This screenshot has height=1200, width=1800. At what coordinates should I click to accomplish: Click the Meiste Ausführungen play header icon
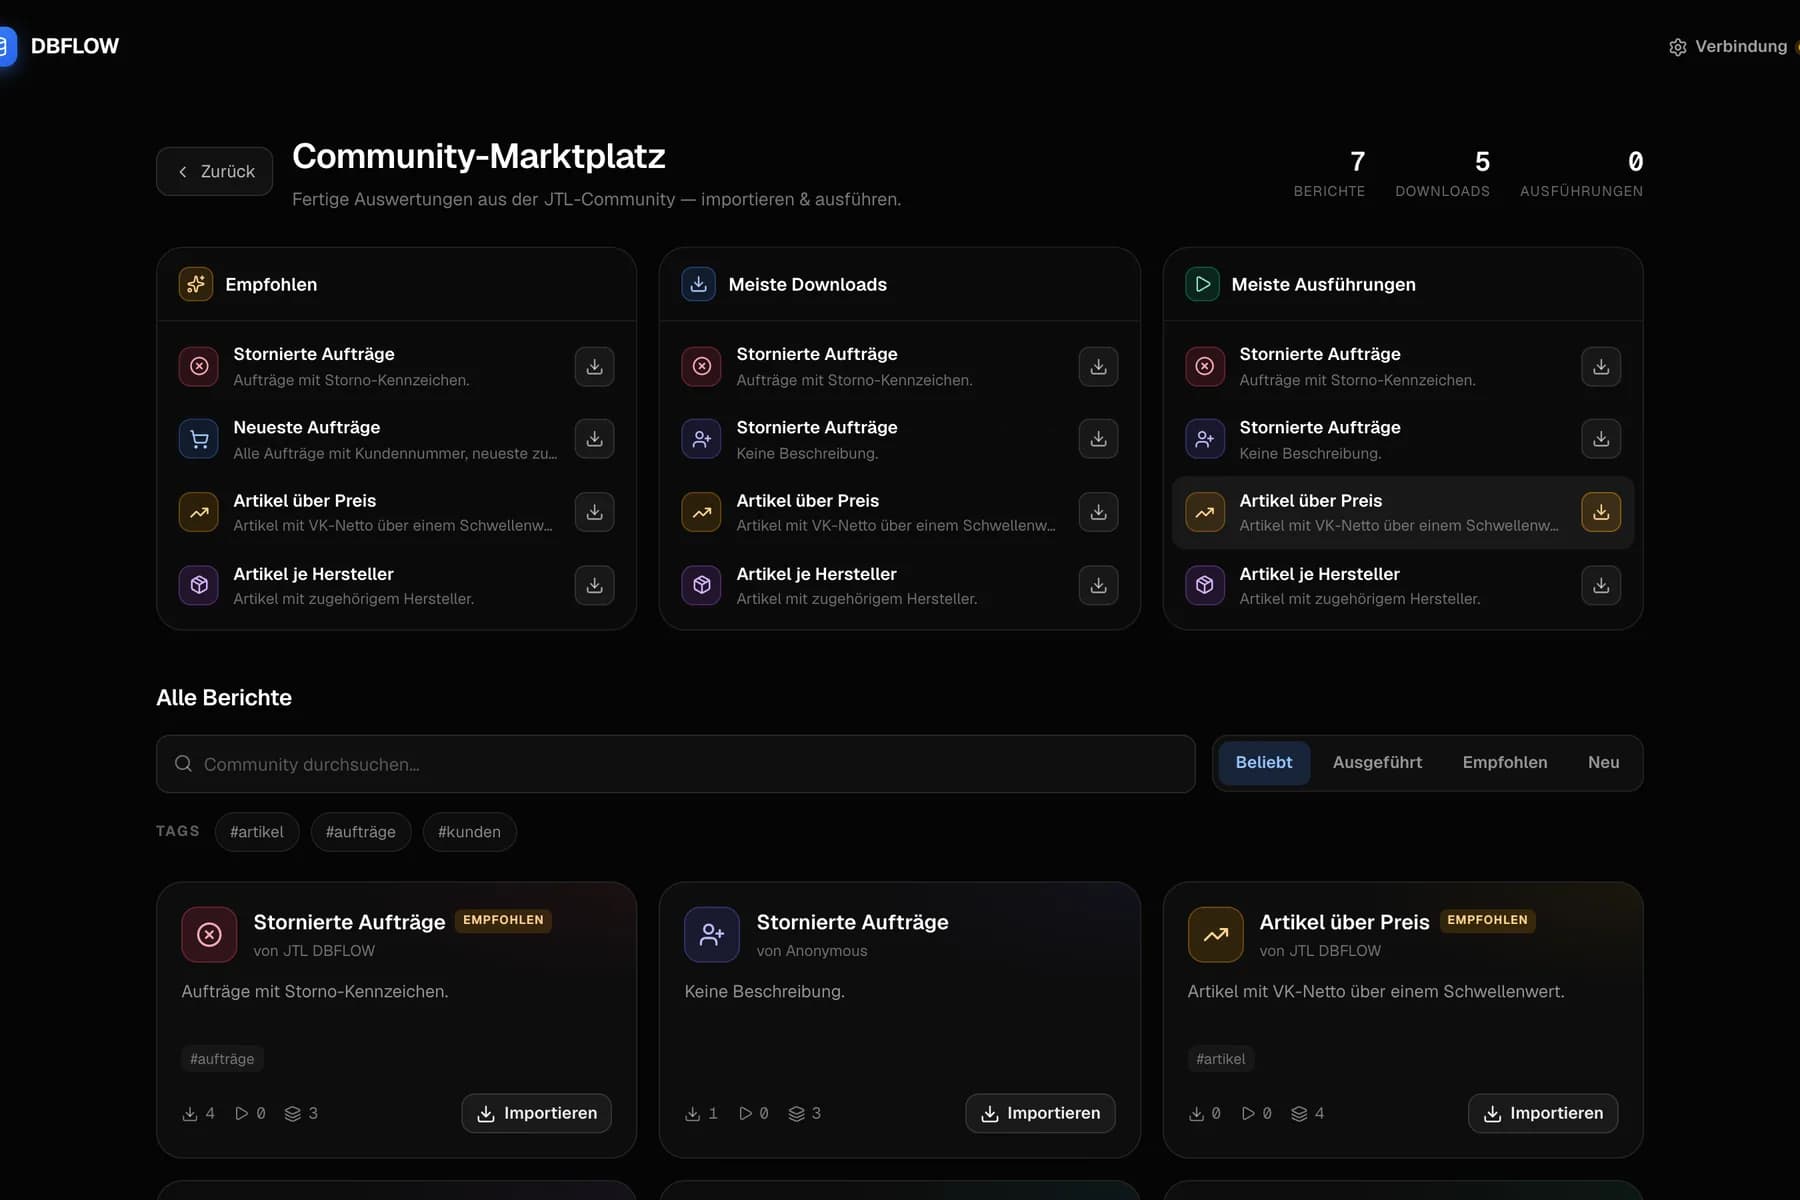tap(1202, 284)
